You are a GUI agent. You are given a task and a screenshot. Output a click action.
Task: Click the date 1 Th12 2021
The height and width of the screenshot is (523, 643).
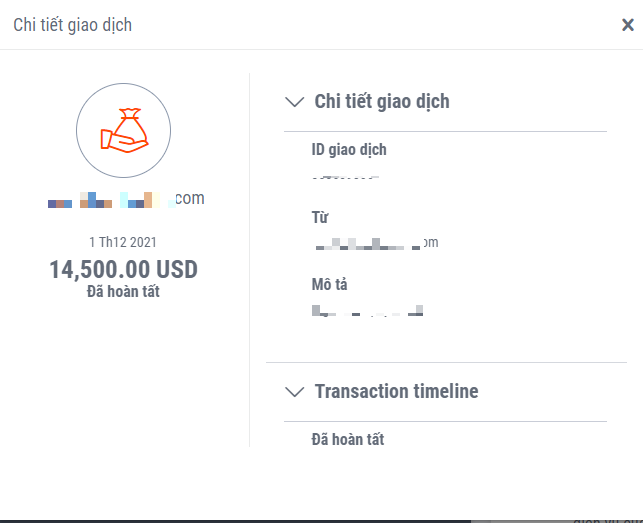coord(123,242)
